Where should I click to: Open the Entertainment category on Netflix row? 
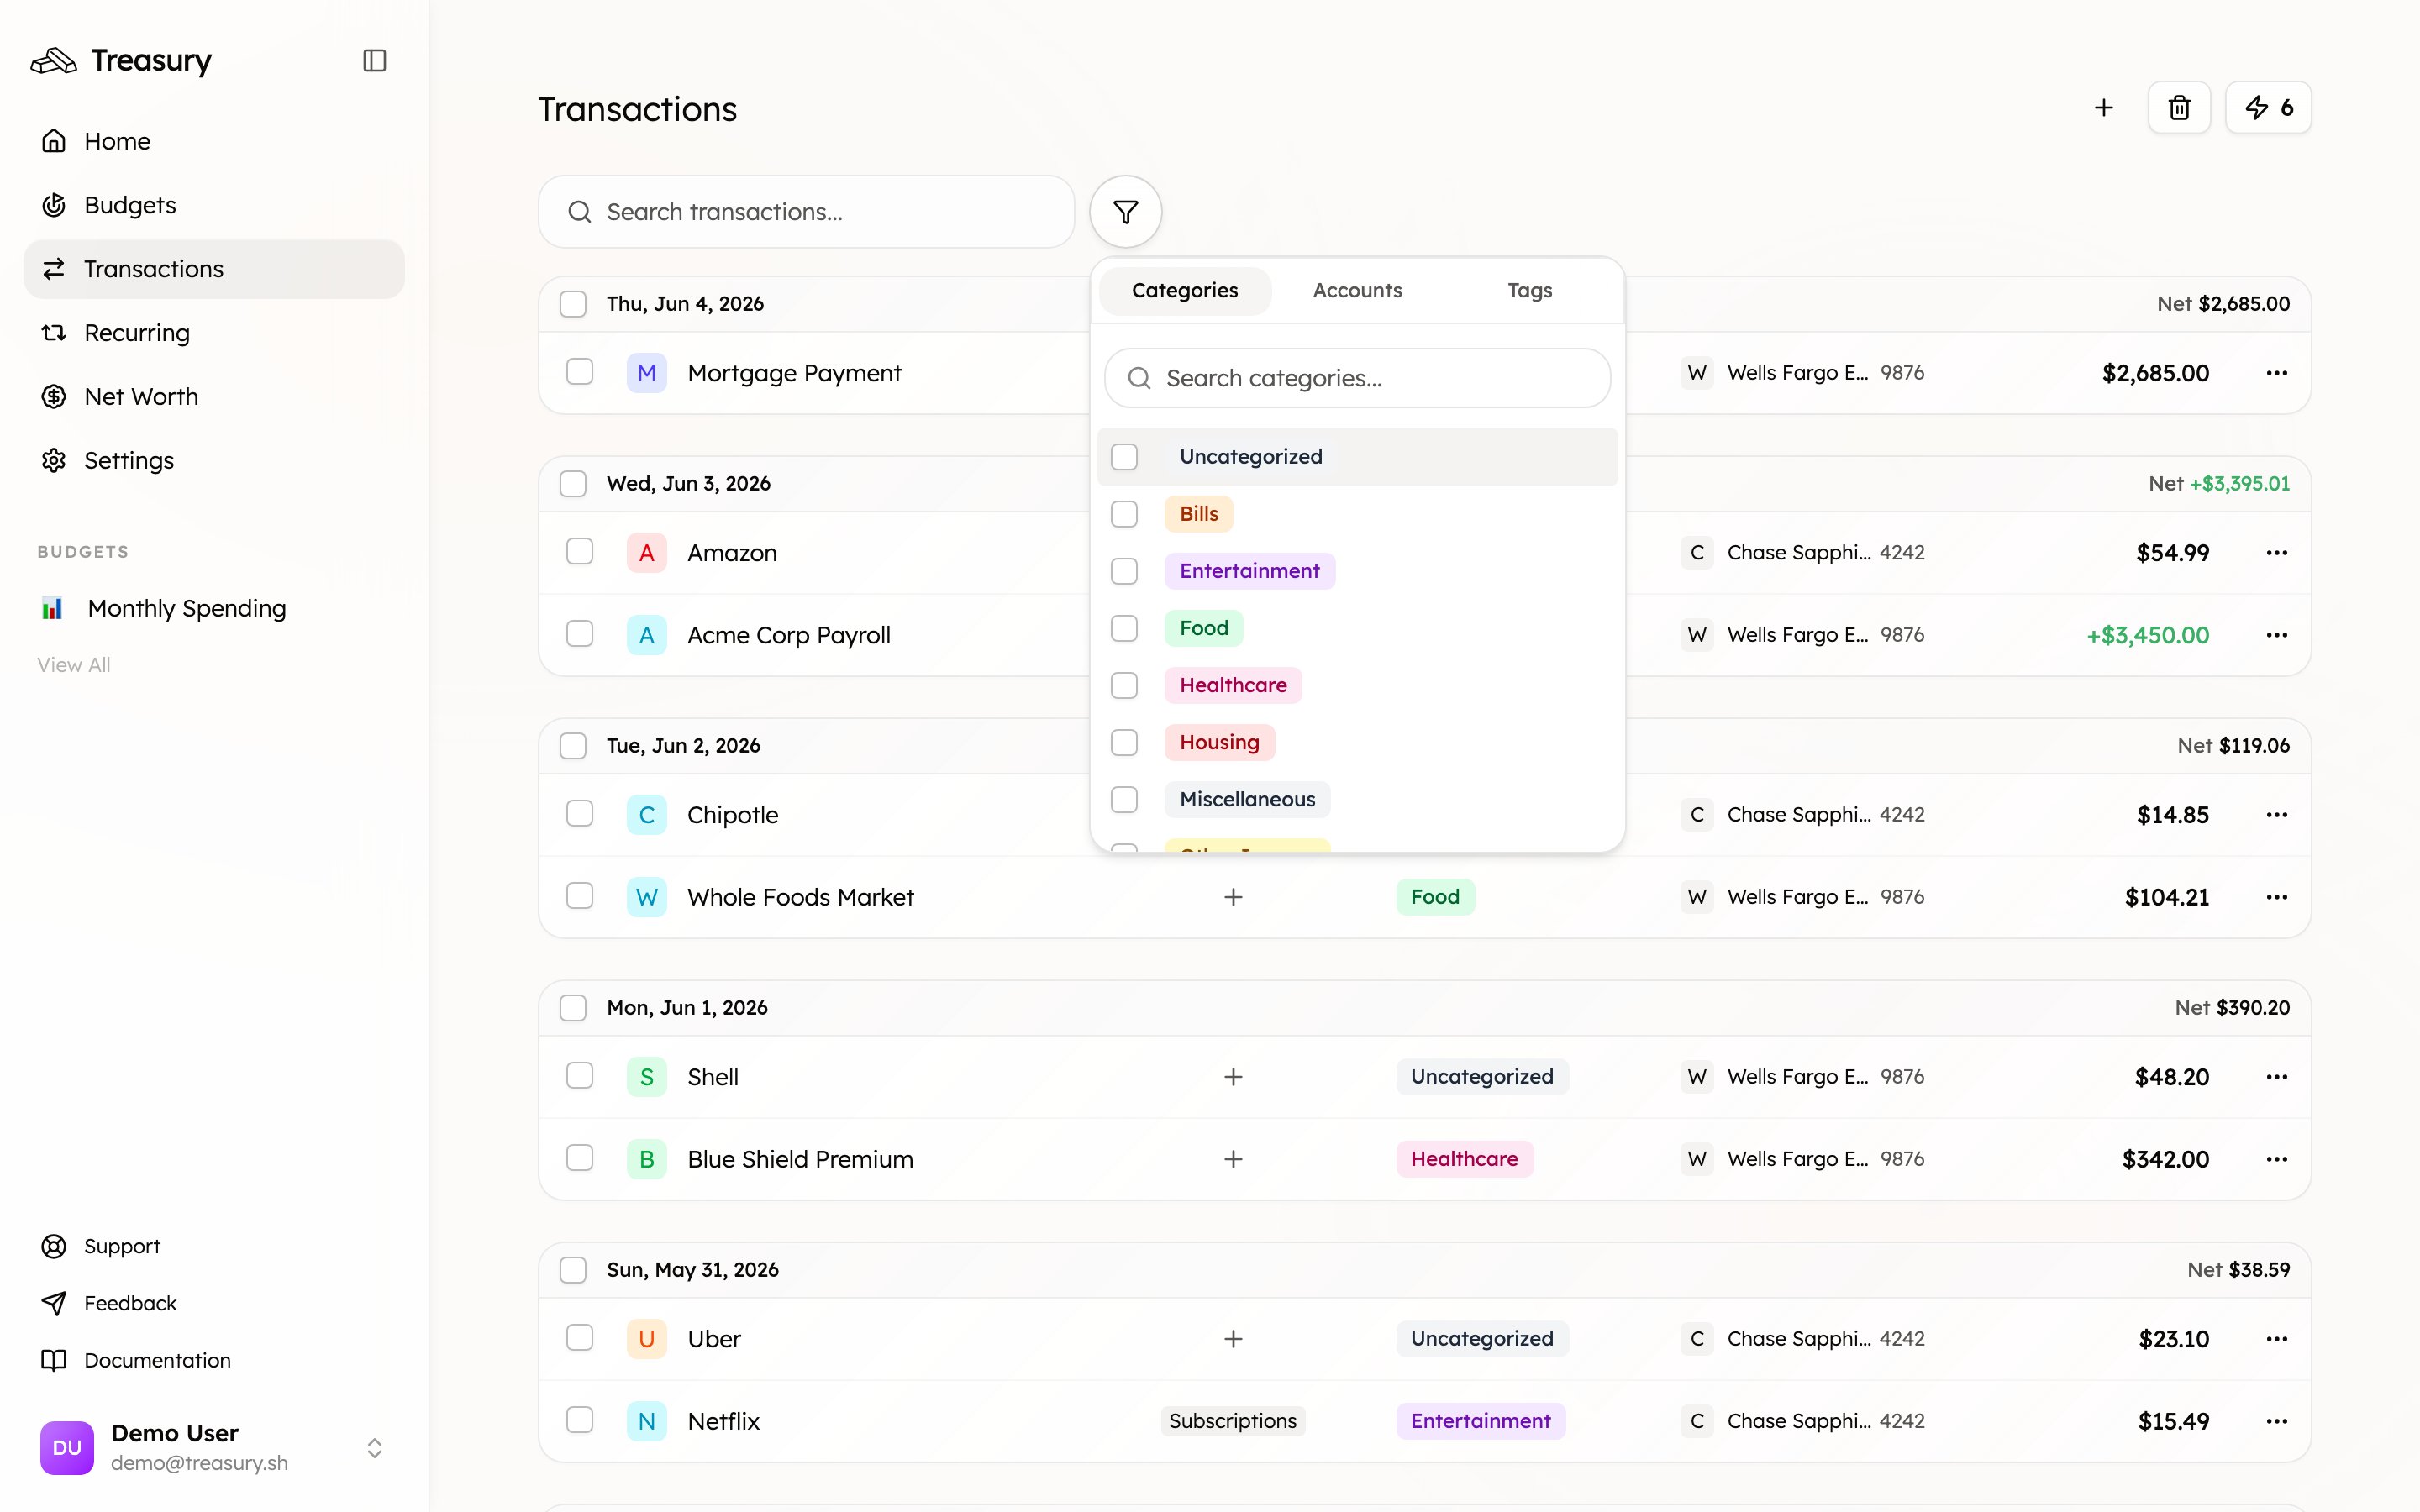click(x=1480, y=1421)
